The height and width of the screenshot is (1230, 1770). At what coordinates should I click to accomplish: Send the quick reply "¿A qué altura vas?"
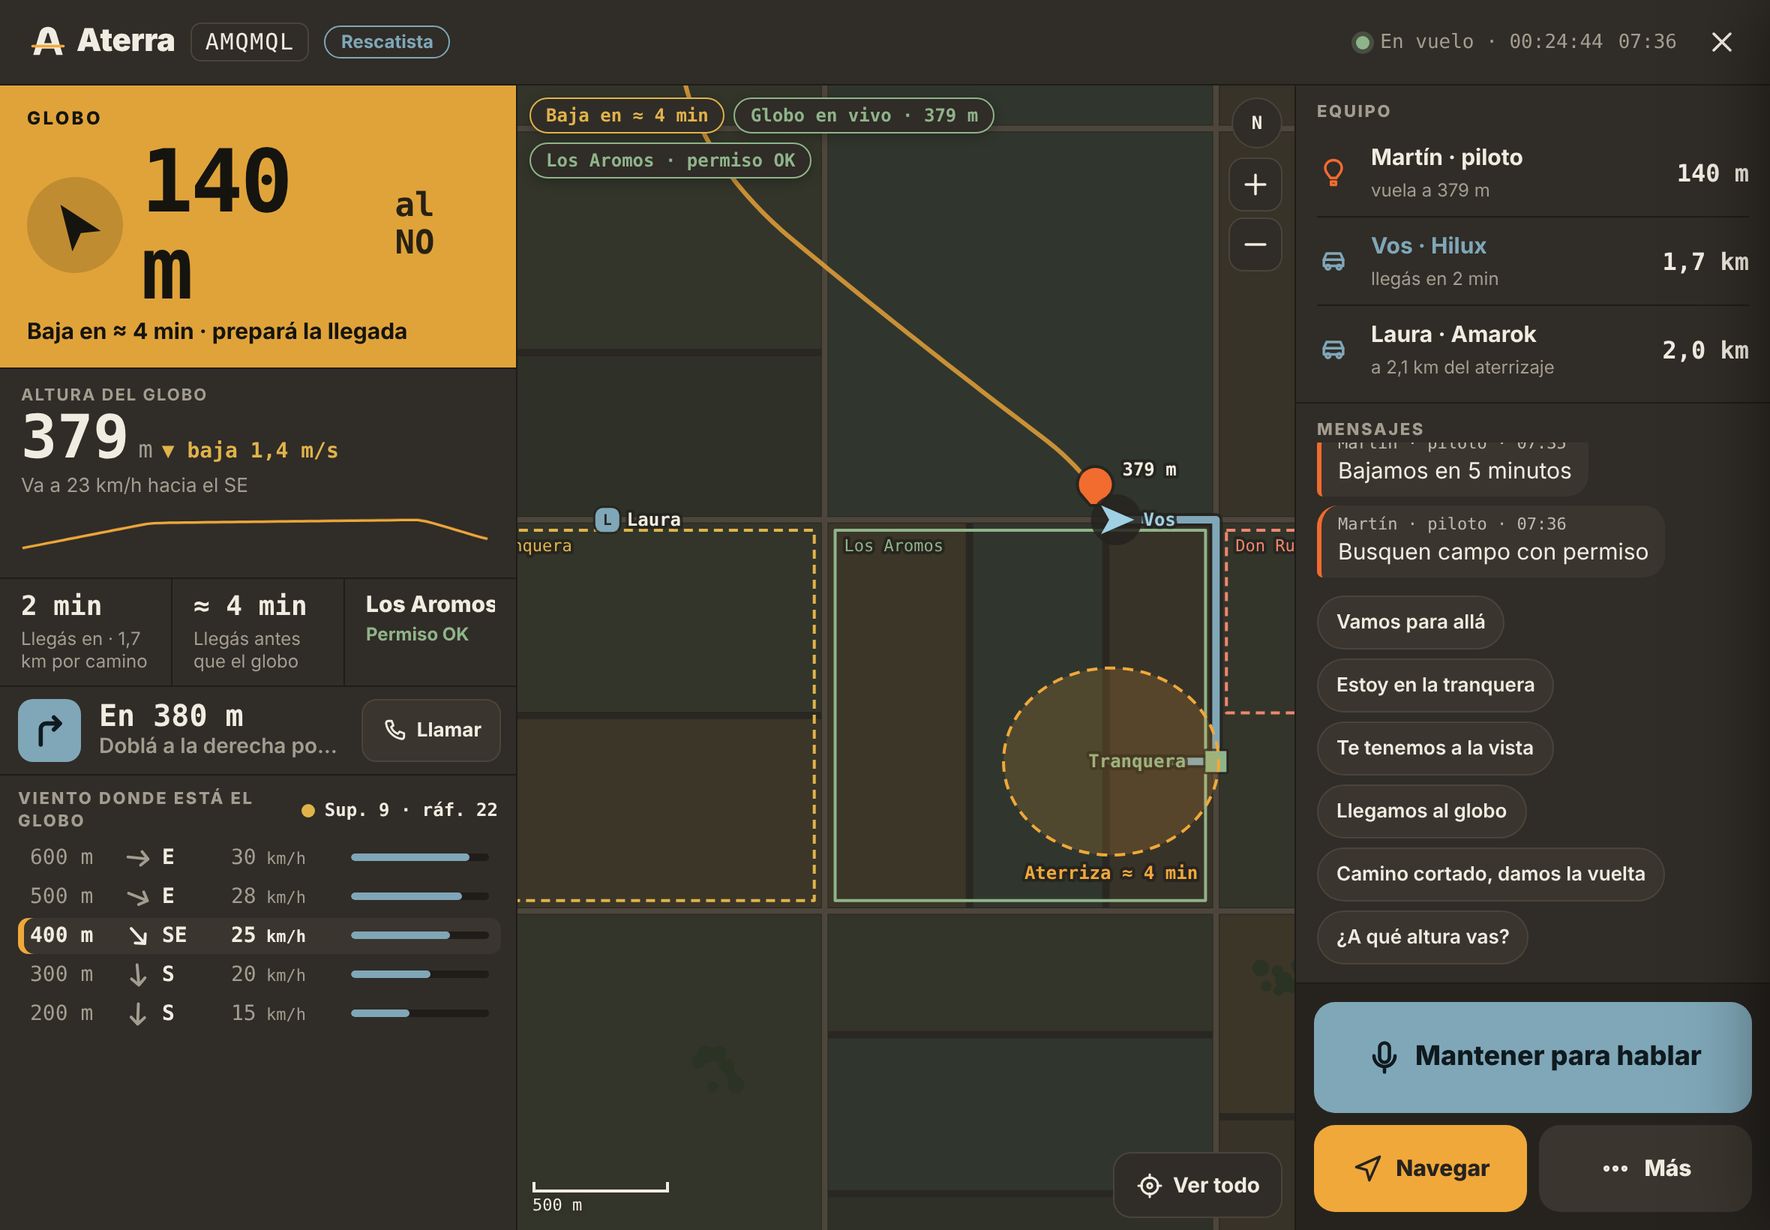pos(1422,937)
